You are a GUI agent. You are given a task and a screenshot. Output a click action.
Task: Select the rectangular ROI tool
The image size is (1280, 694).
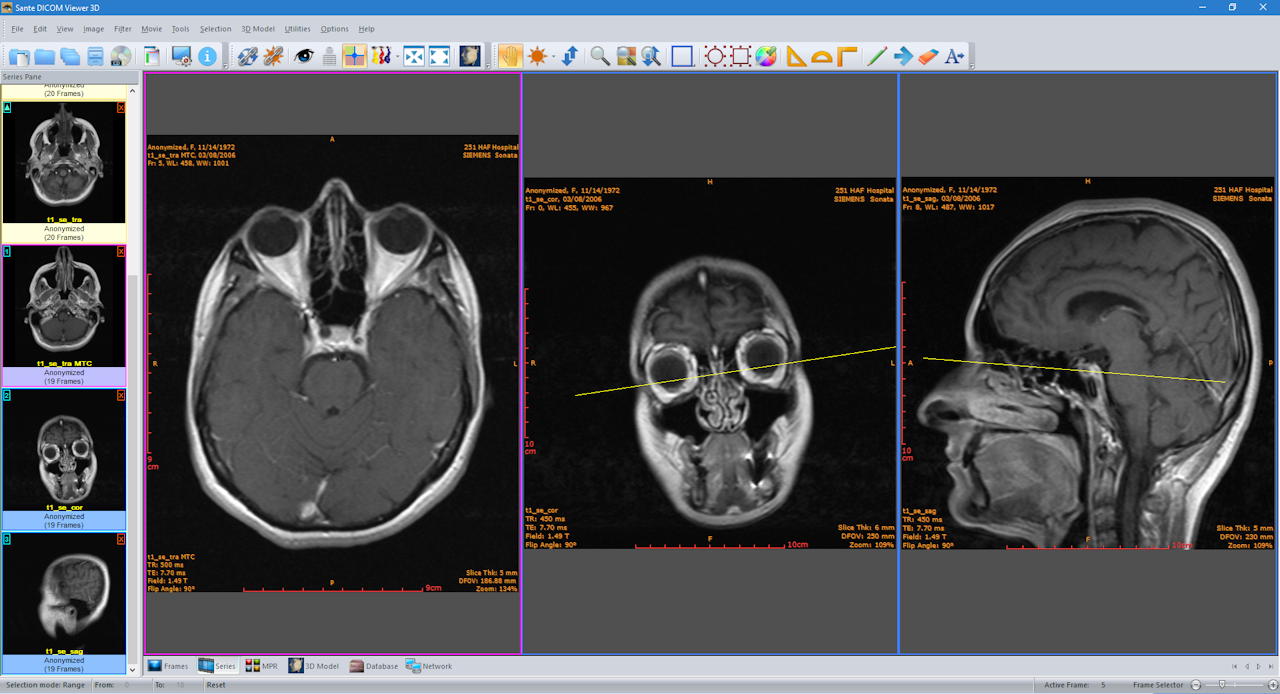click(x=741, y=57)
